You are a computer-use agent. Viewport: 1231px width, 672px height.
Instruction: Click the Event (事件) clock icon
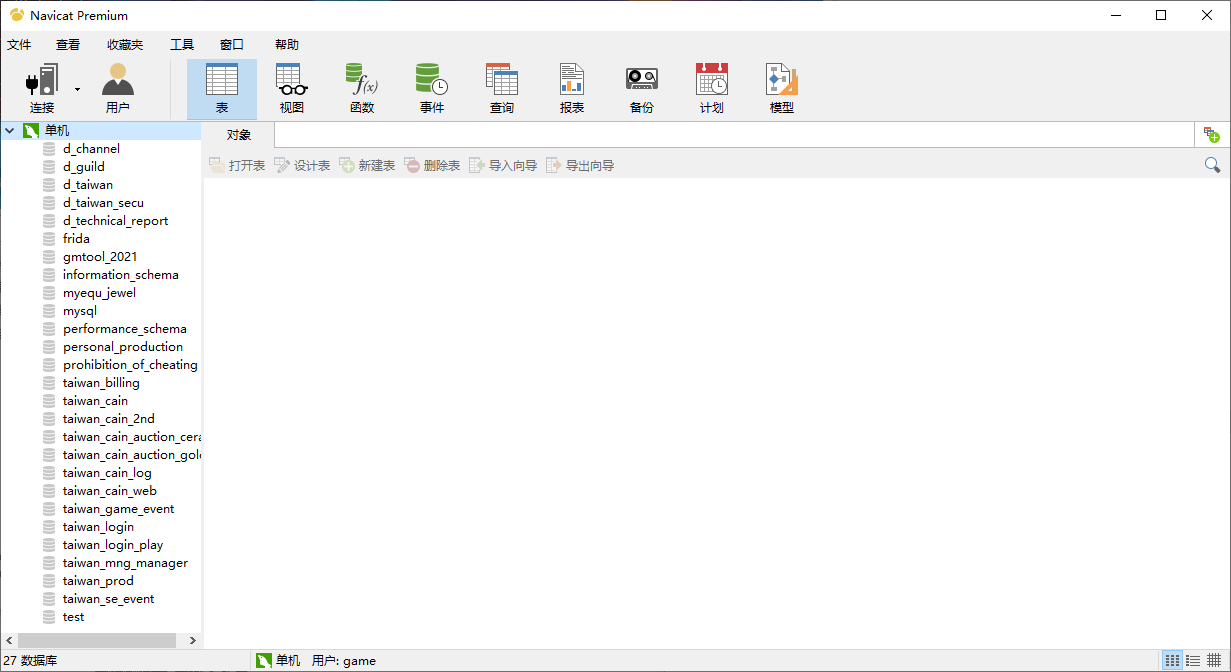point(431,88)
